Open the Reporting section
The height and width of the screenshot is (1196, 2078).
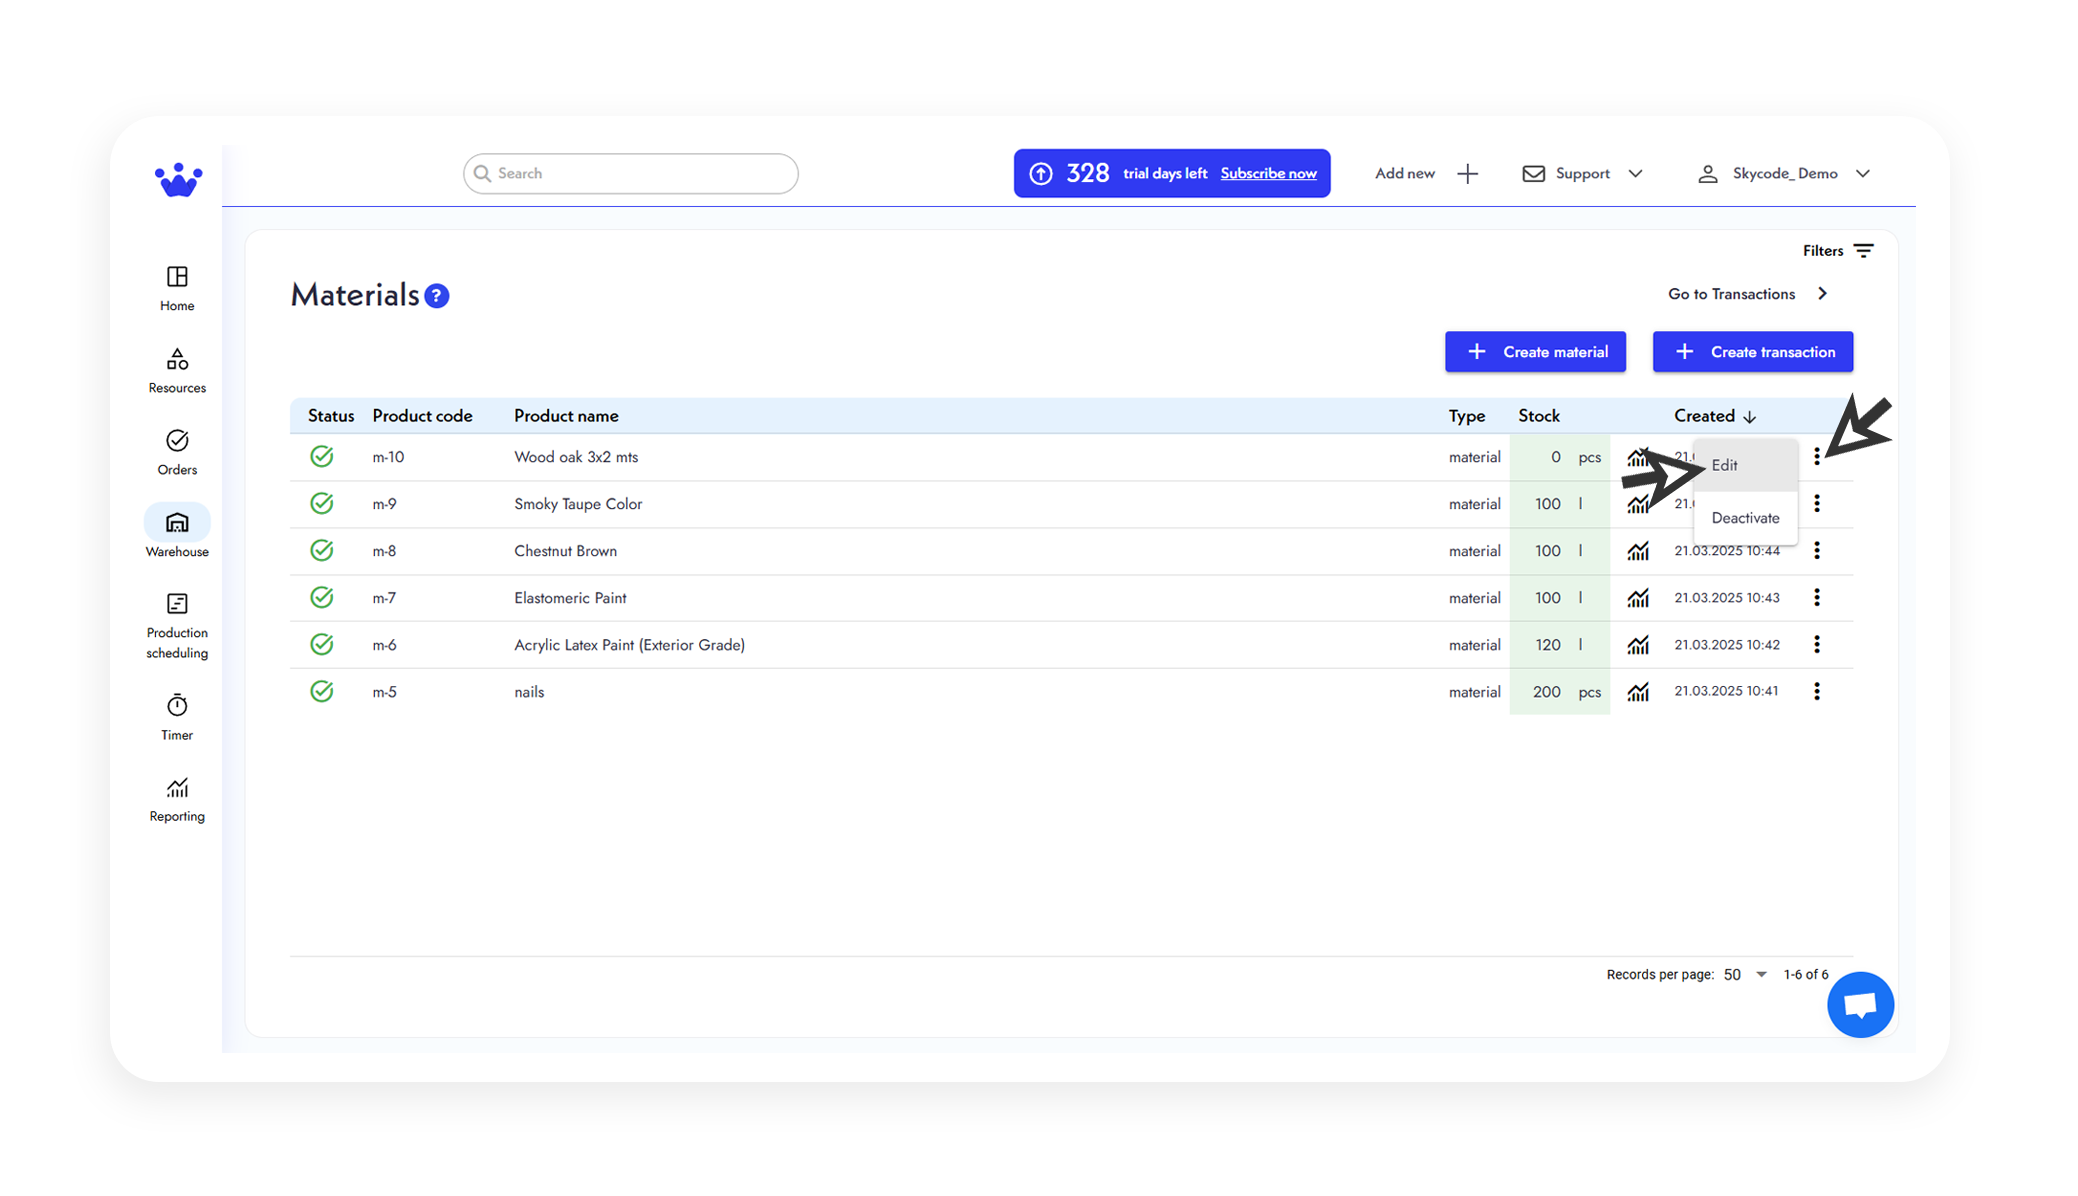click(x=177, y=795)
